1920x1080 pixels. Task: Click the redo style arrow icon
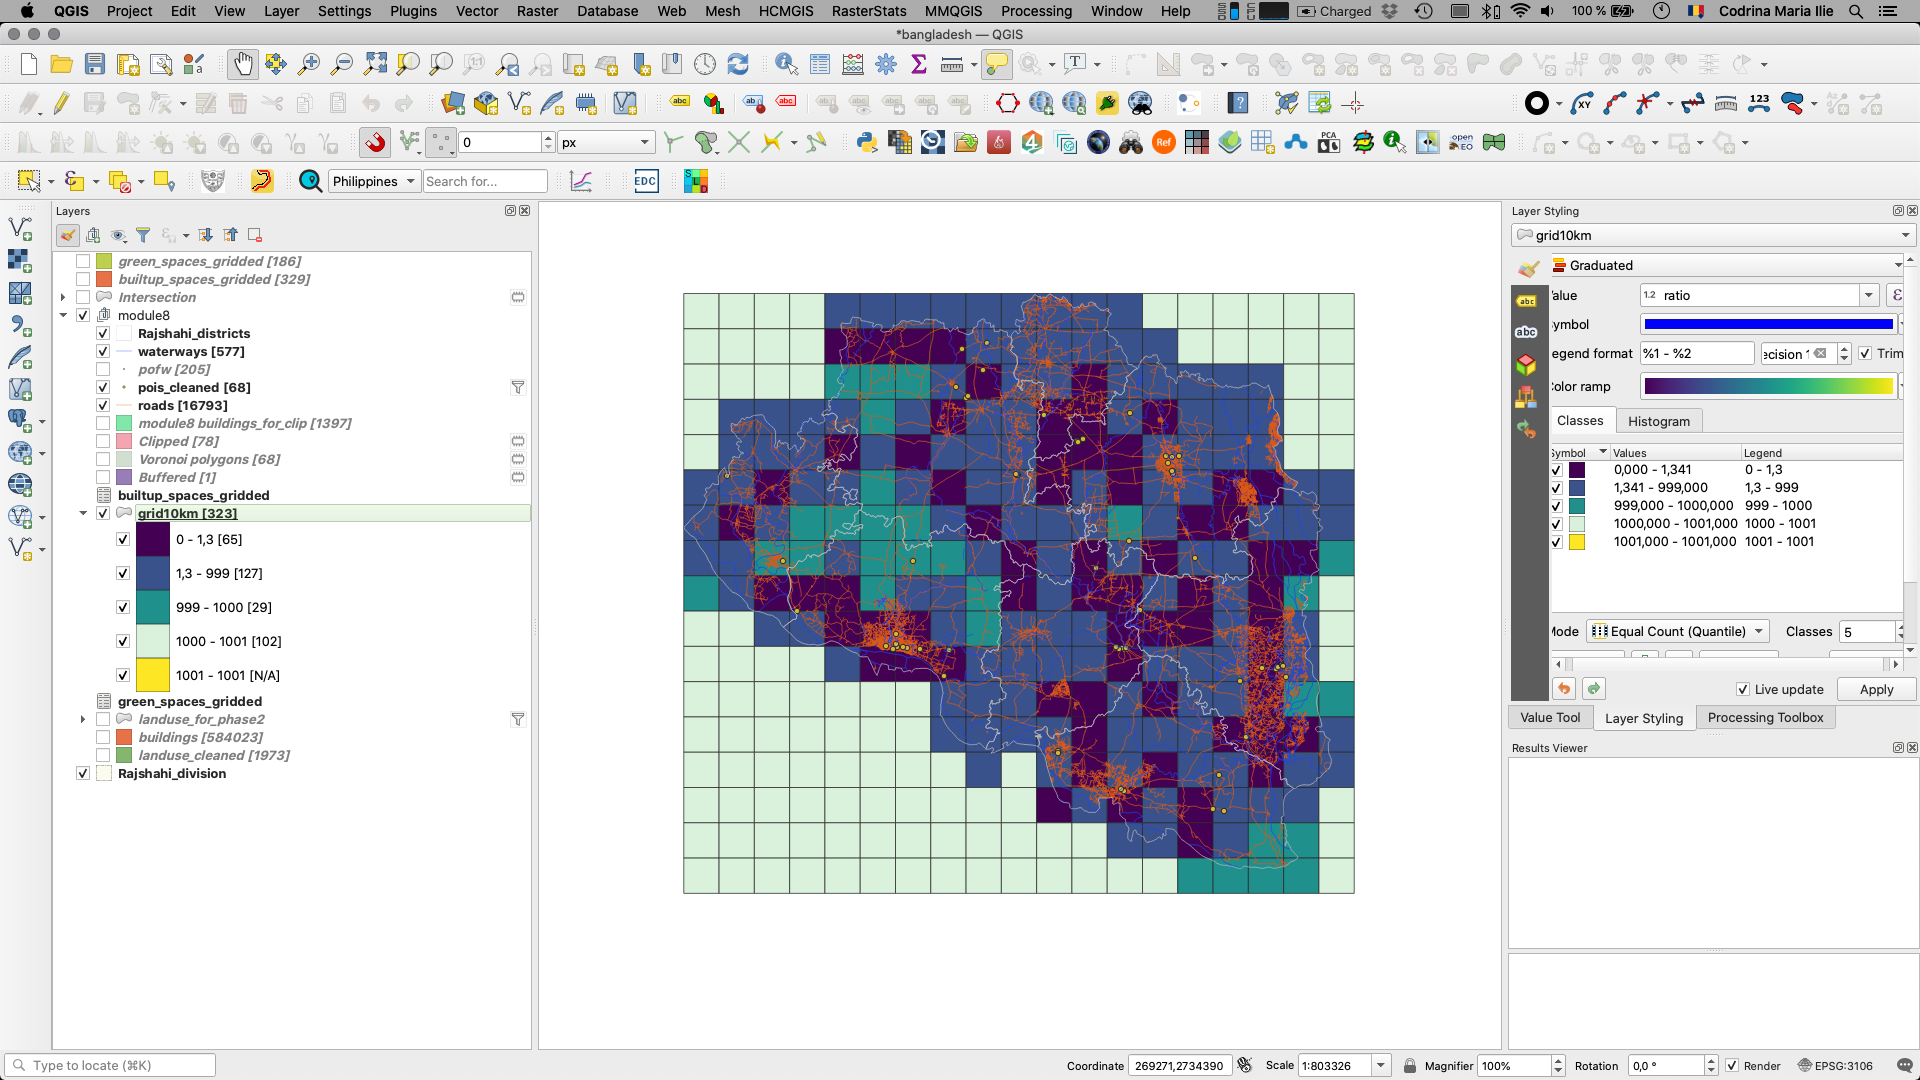pyautogui.click(x=1594, y=689)
